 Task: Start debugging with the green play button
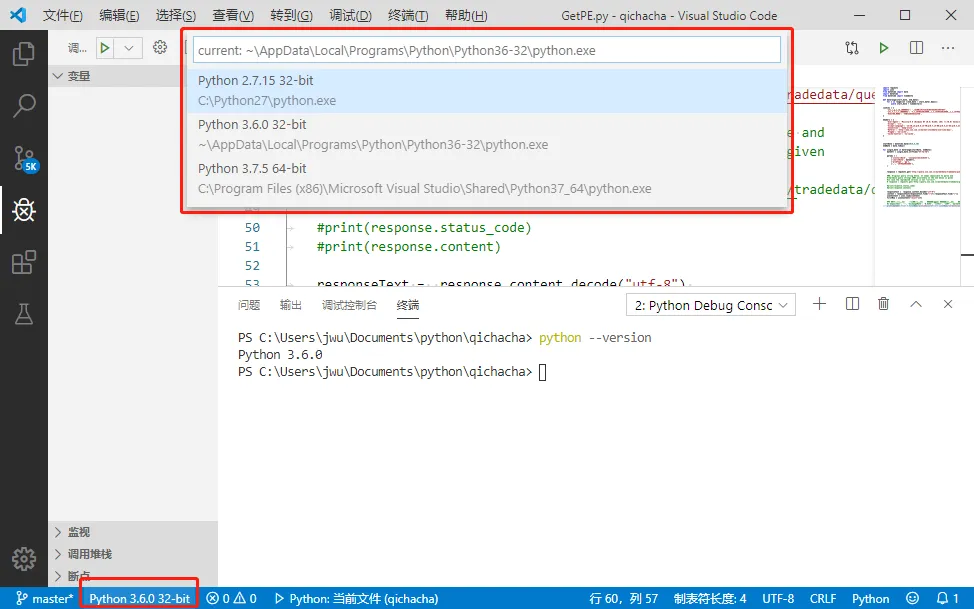(x=105, y=48)
